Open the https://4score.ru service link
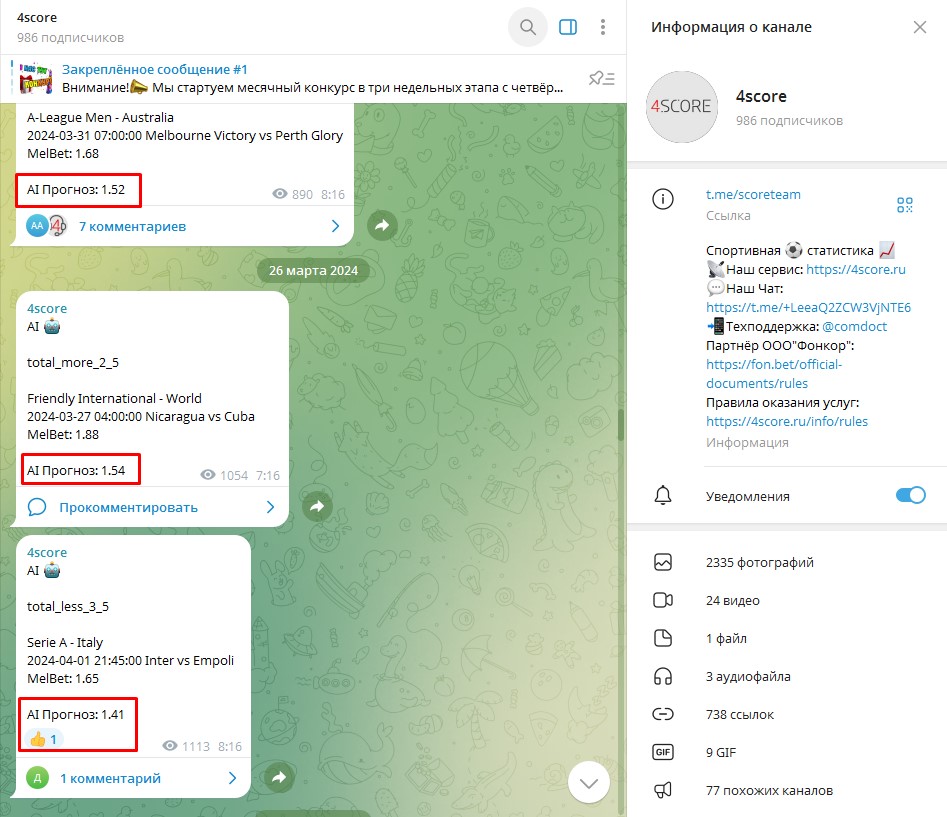 coord(855,270)
